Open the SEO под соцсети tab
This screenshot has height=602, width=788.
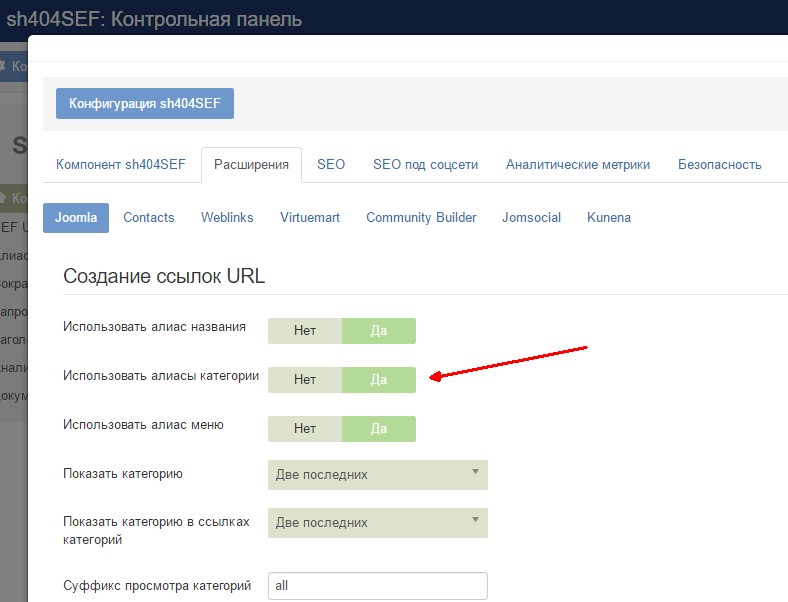point(425,165)
